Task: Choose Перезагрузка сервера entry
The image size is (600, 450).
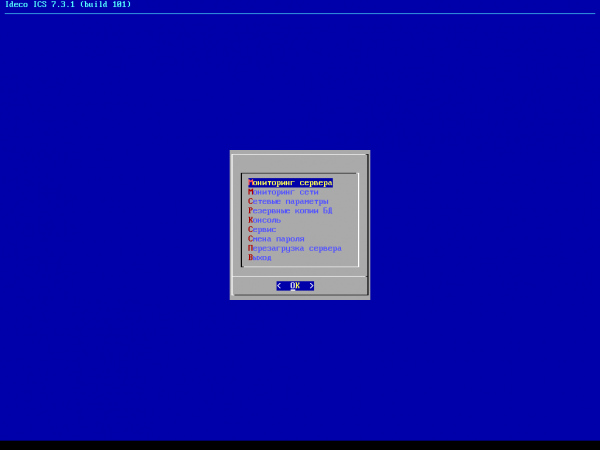Action: pyautogui.click(x=295, y=248)
